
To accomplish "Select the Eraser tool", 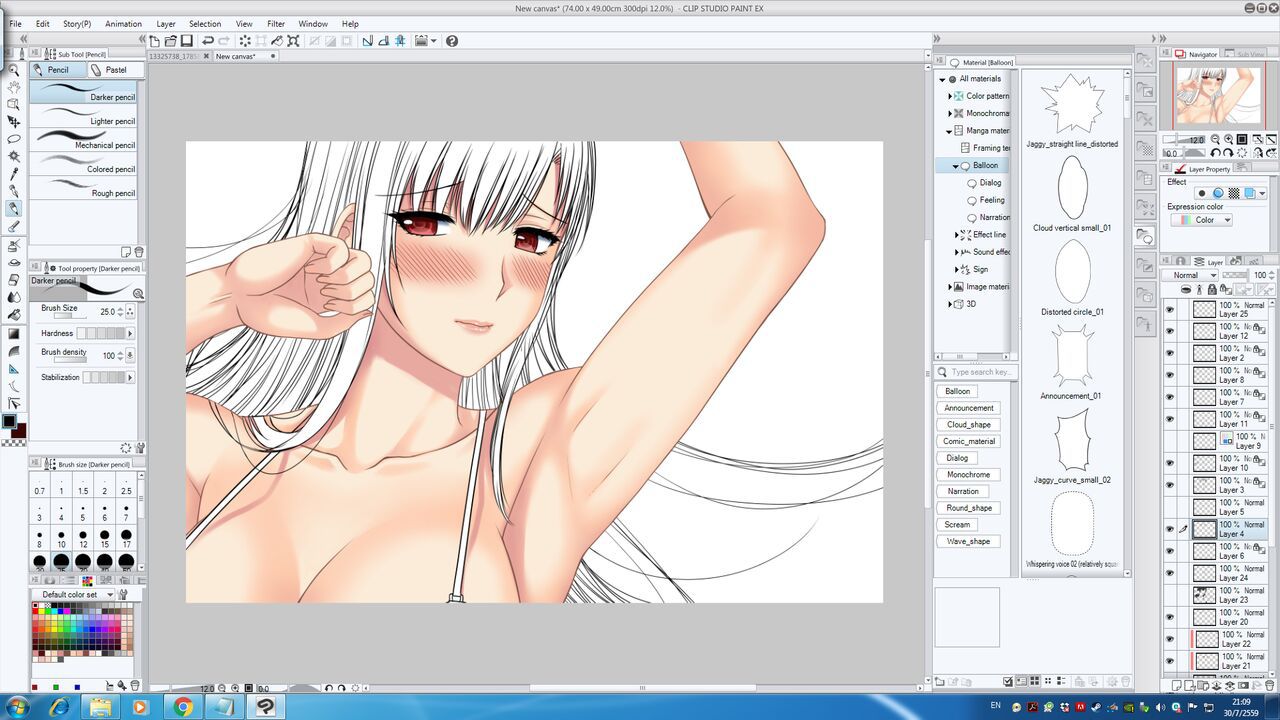I will pos(14,279).
